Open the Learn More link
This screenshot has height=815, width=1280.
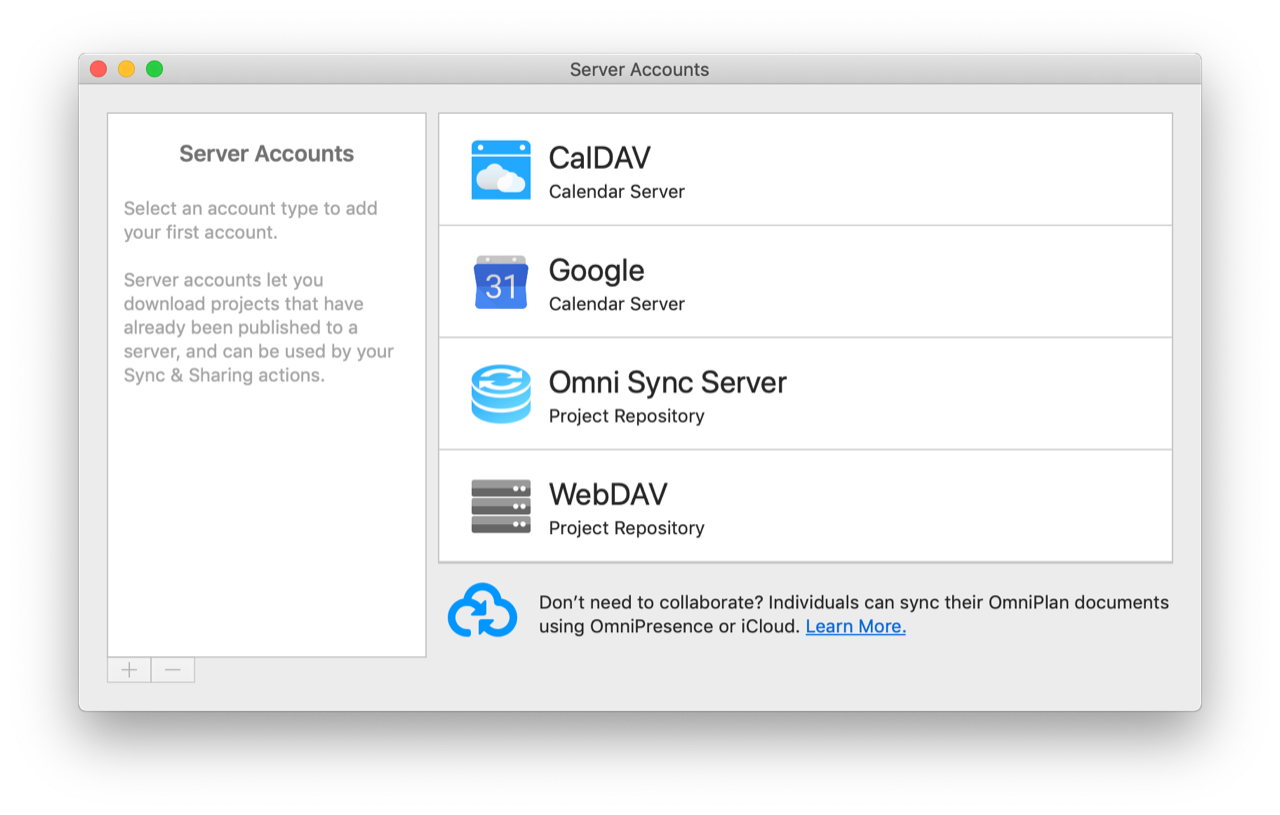click(855, 627)
